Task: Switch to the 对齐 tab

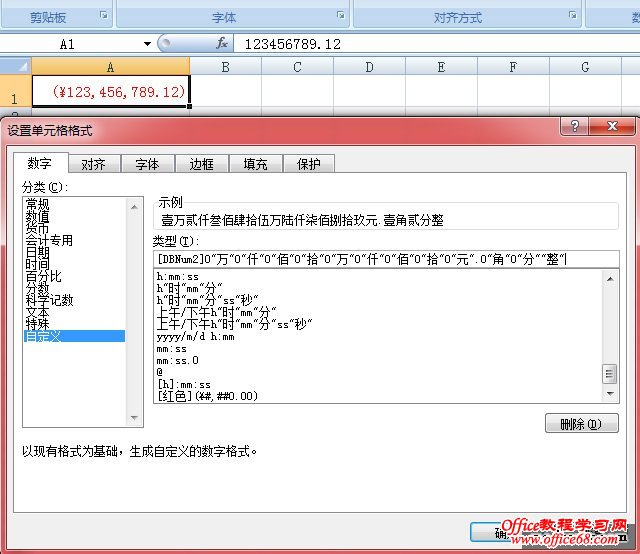Action: coord(94,164)
